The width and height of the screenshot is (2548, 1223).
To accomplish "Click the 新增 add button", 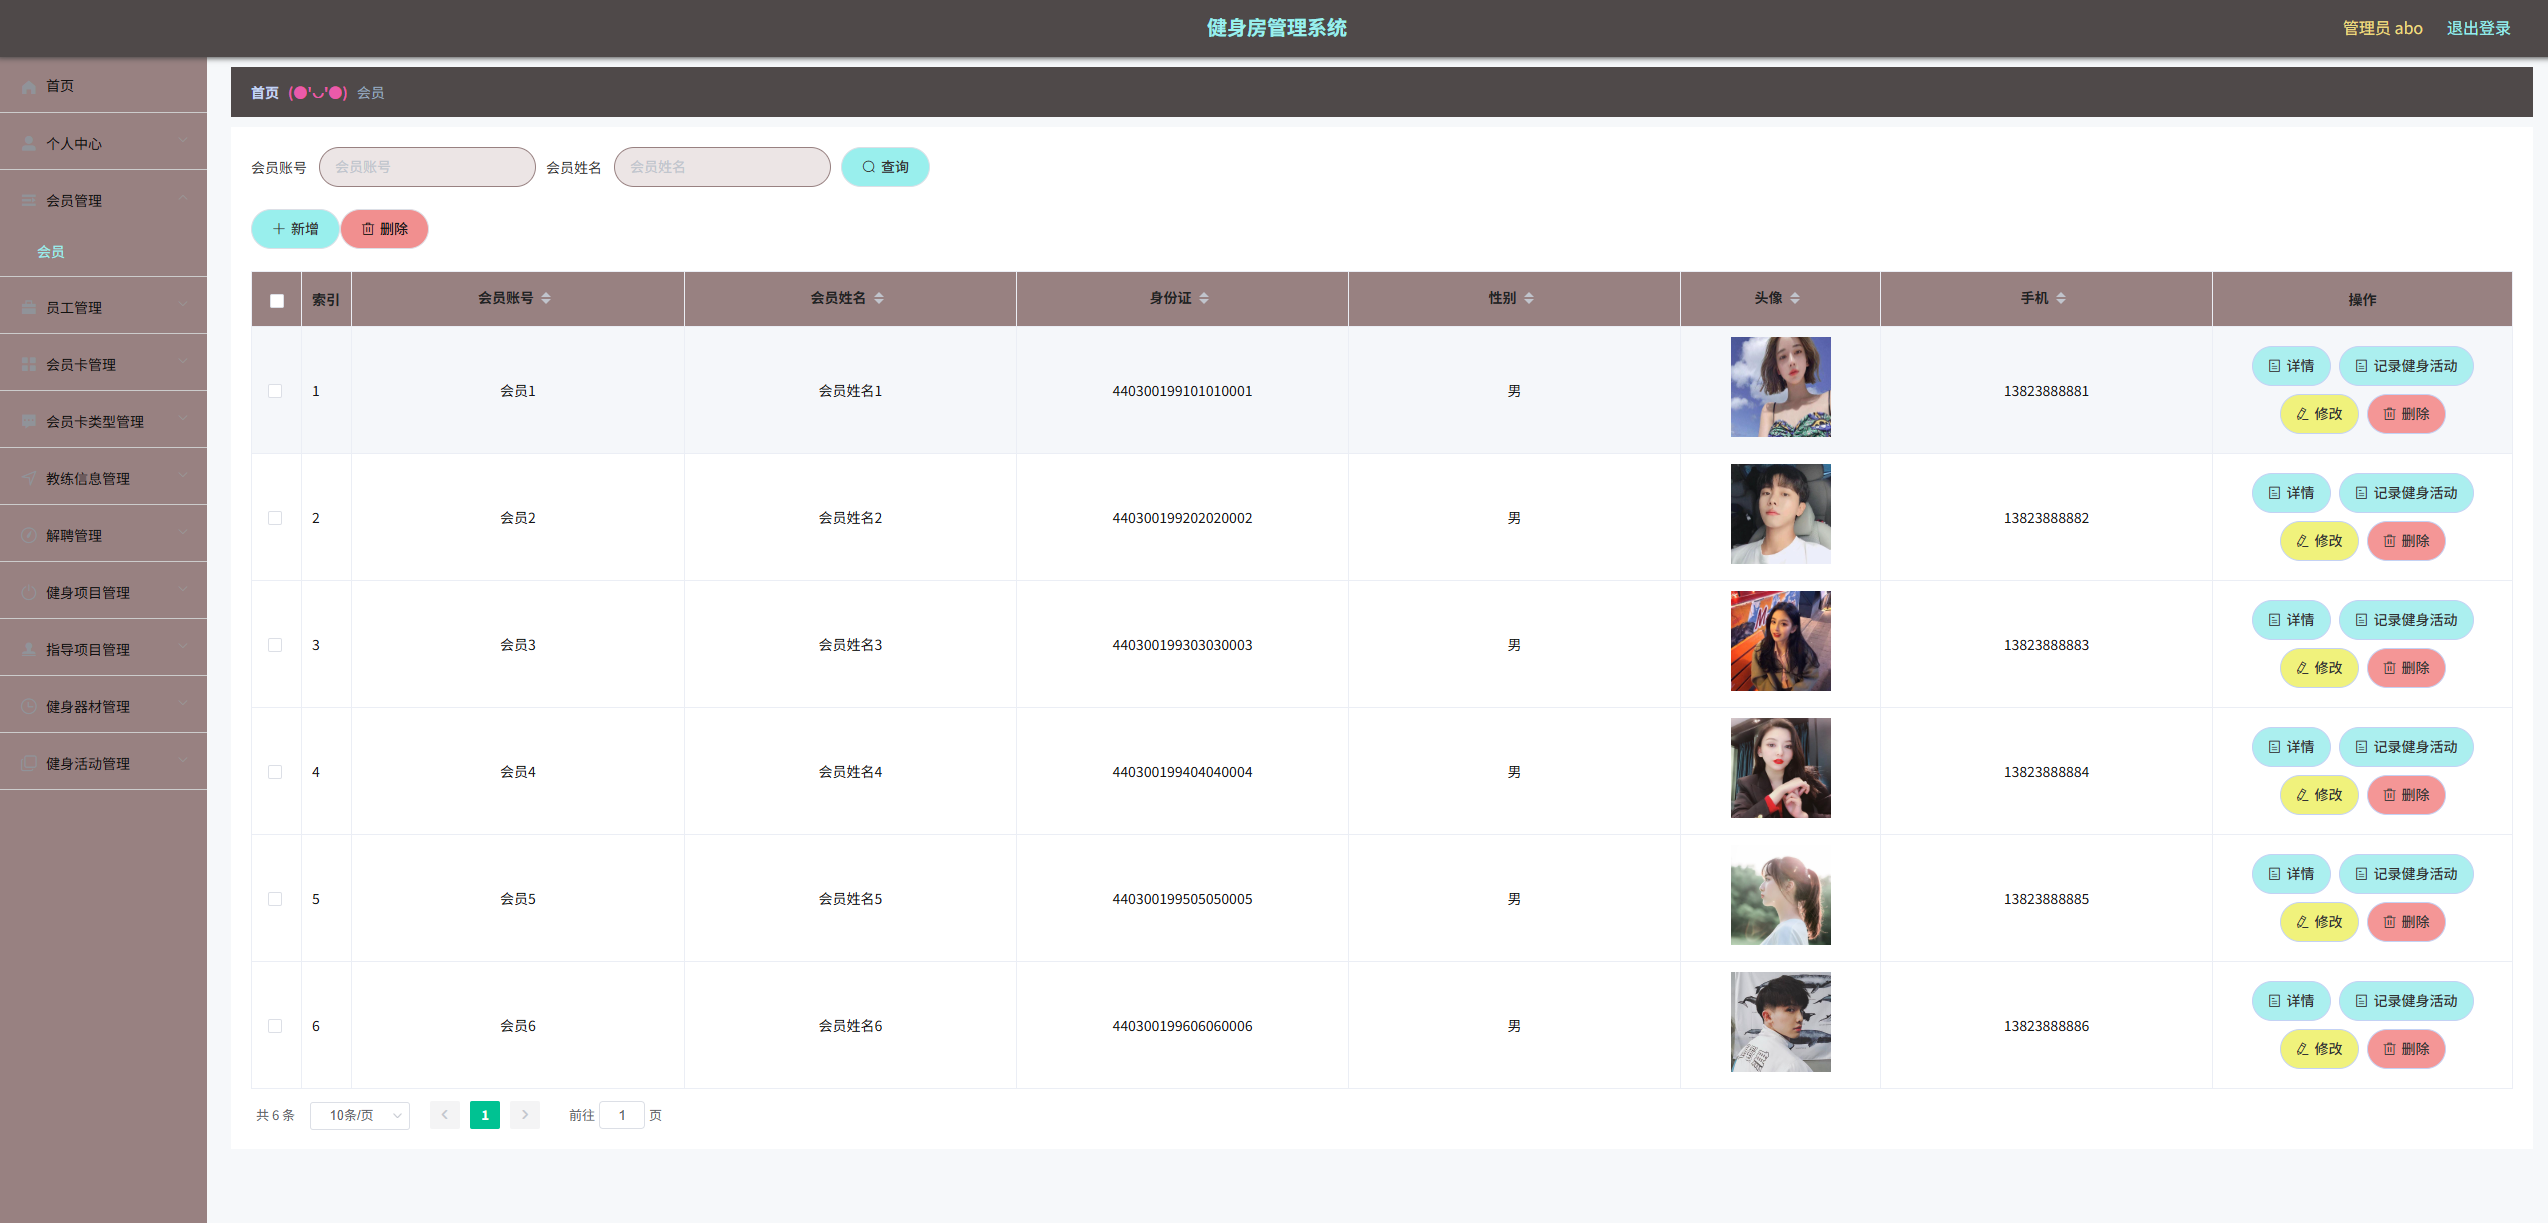I will tap(295, 229).
